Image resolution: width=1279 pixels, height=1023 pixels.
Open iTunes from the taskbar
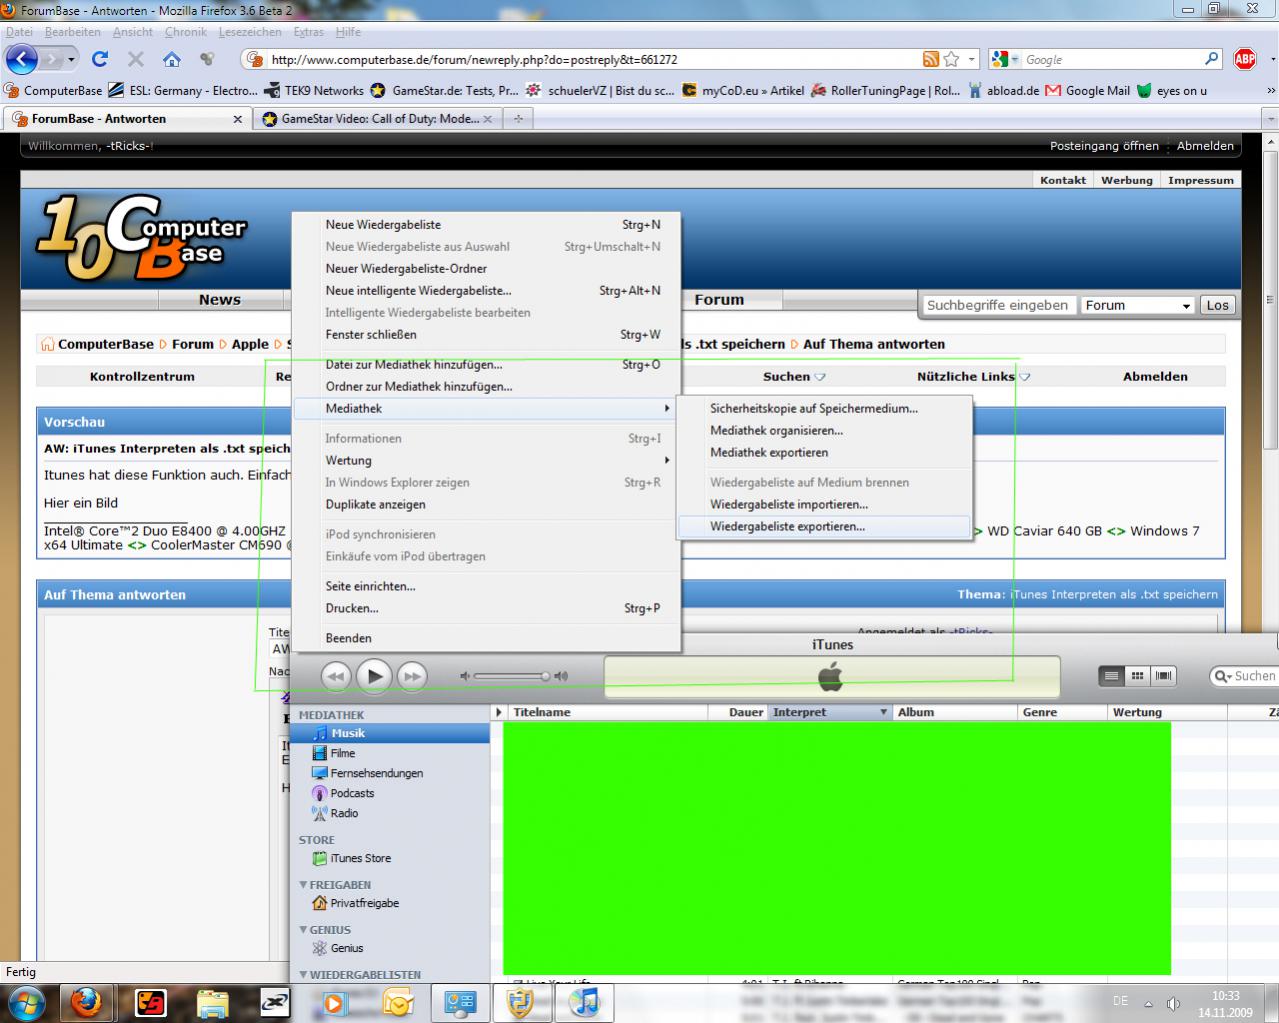pyautogui.click(x=586, y=1002)
